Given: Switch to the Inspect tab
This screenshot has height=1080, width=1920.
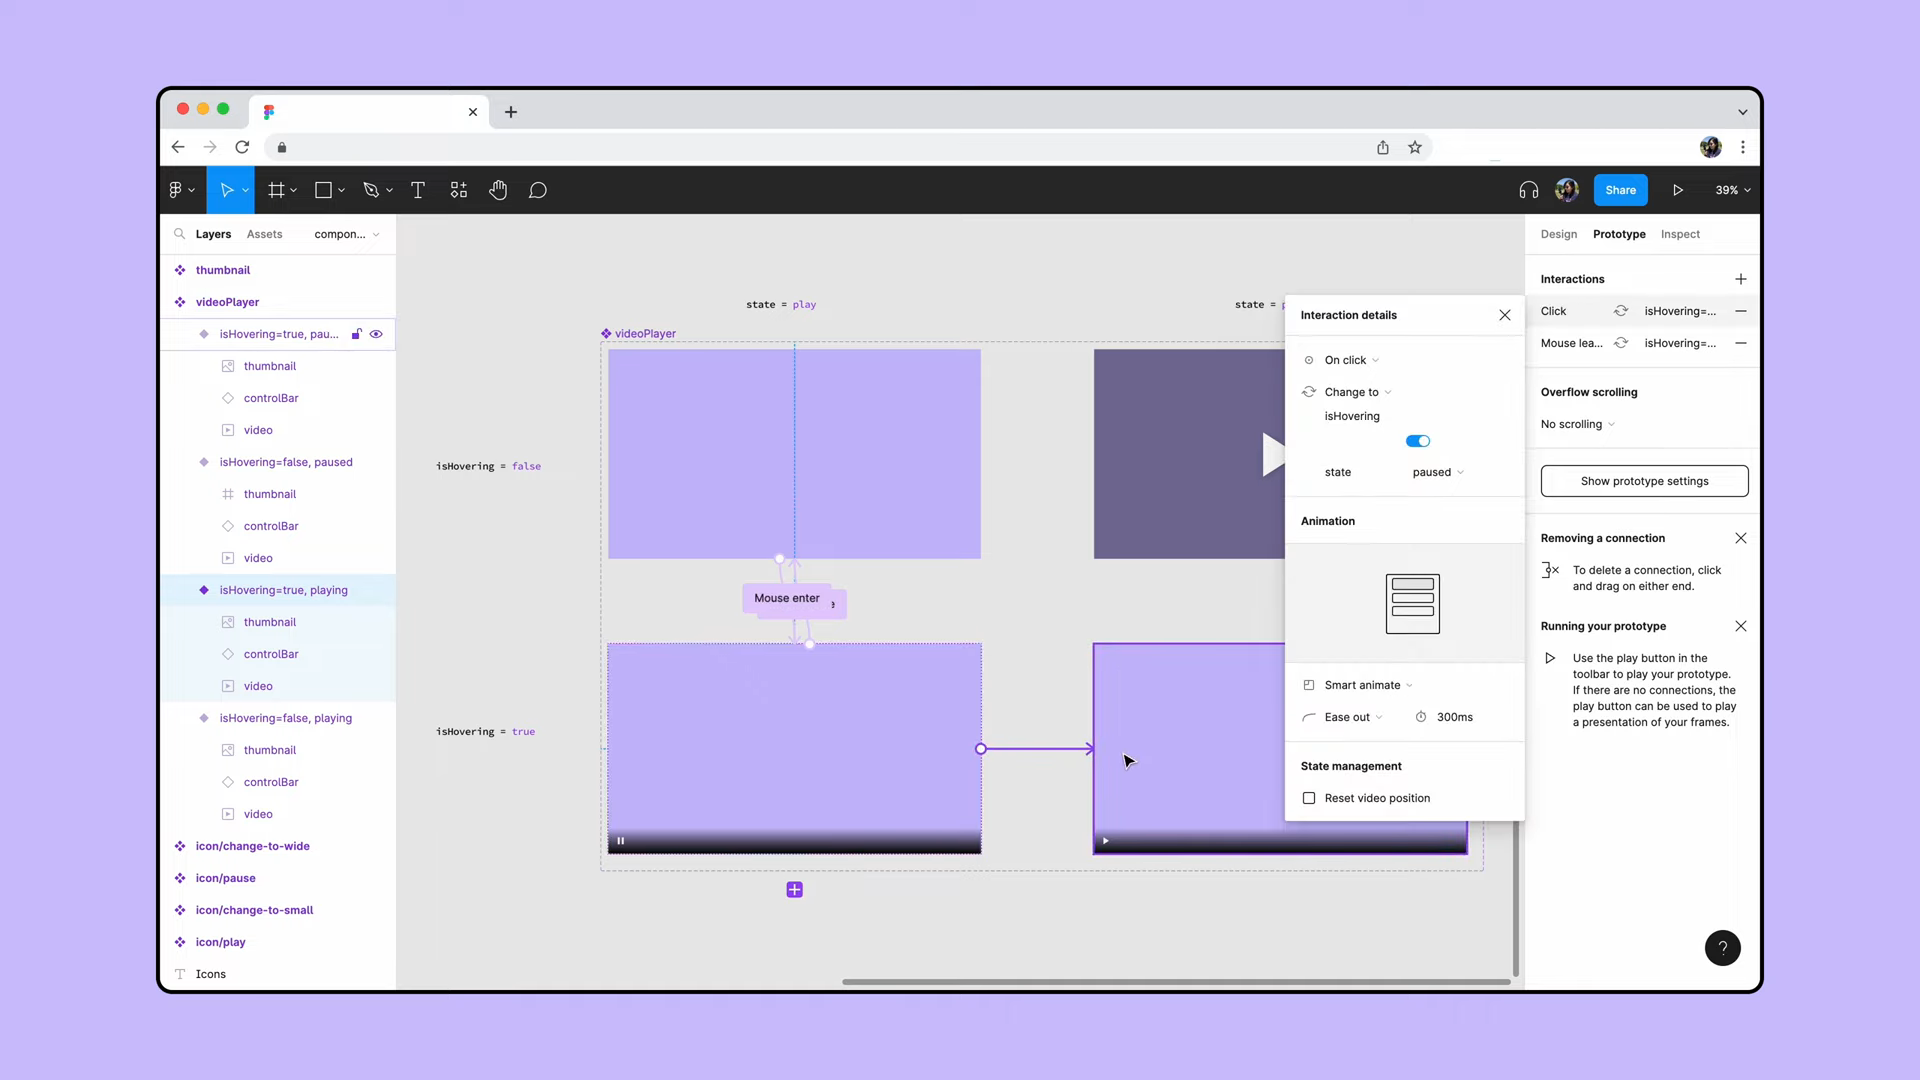Looking at the screenshot, I should (1680, 233).
